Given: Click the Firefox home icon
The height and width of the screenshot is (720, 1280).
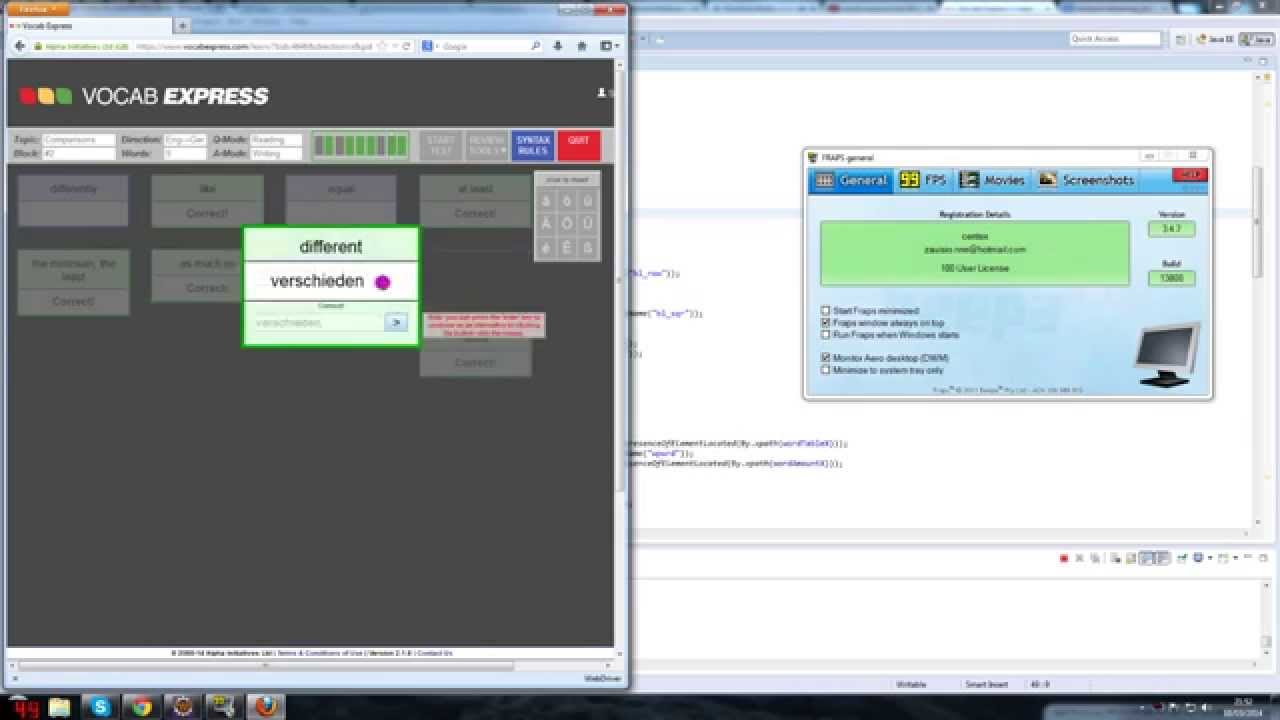Looking at the screenshot, I should point(581,46).
